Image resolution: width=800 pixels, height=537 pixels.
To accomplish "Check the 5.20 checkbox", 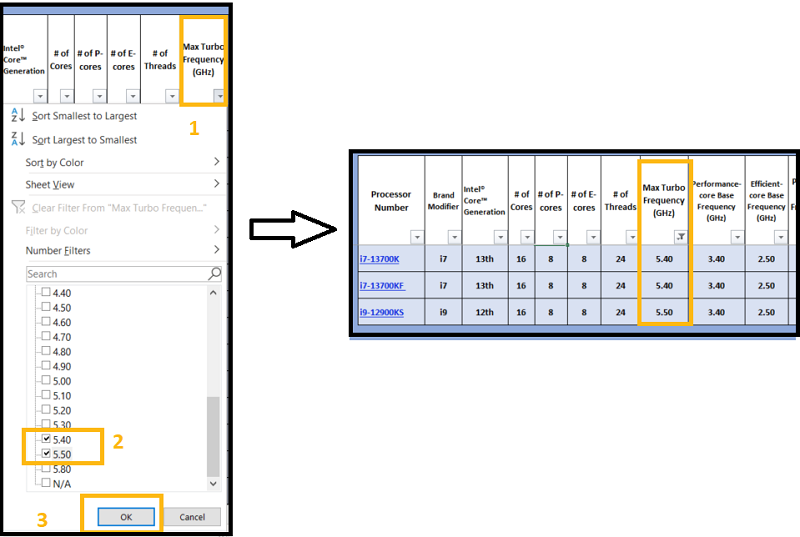I will (46, 410).
